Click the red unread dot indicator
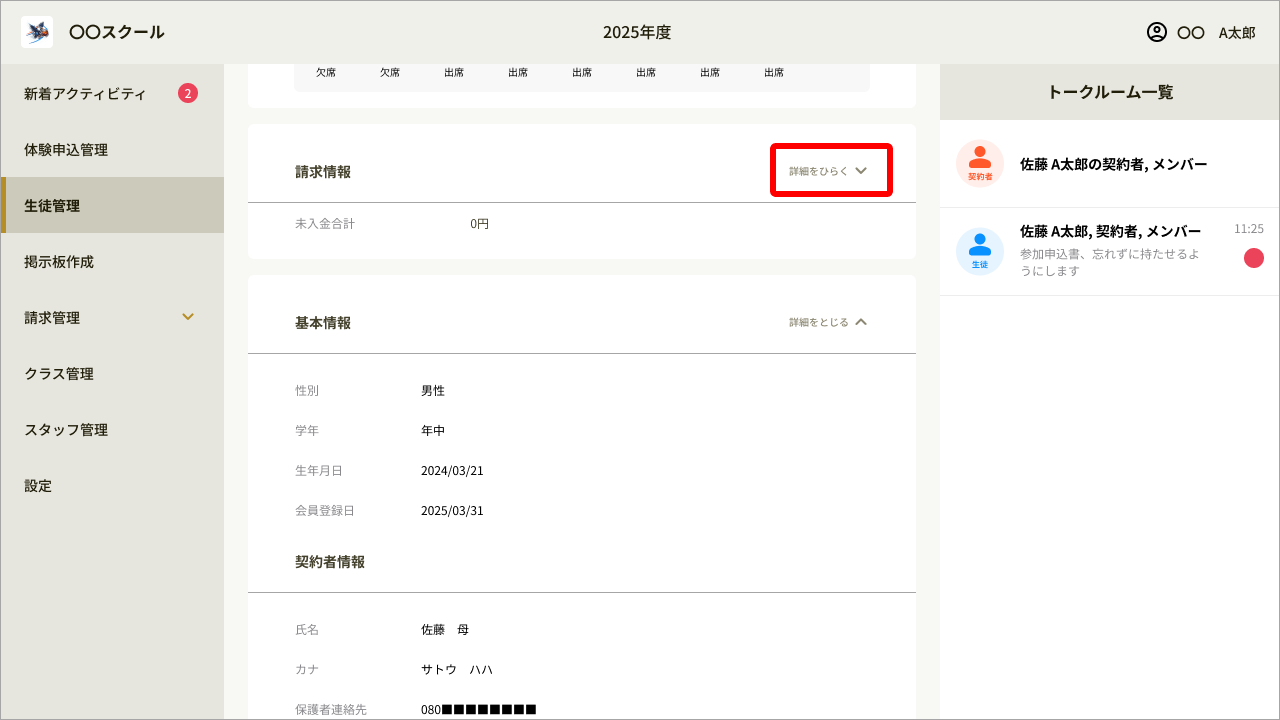 [1254, 257]
